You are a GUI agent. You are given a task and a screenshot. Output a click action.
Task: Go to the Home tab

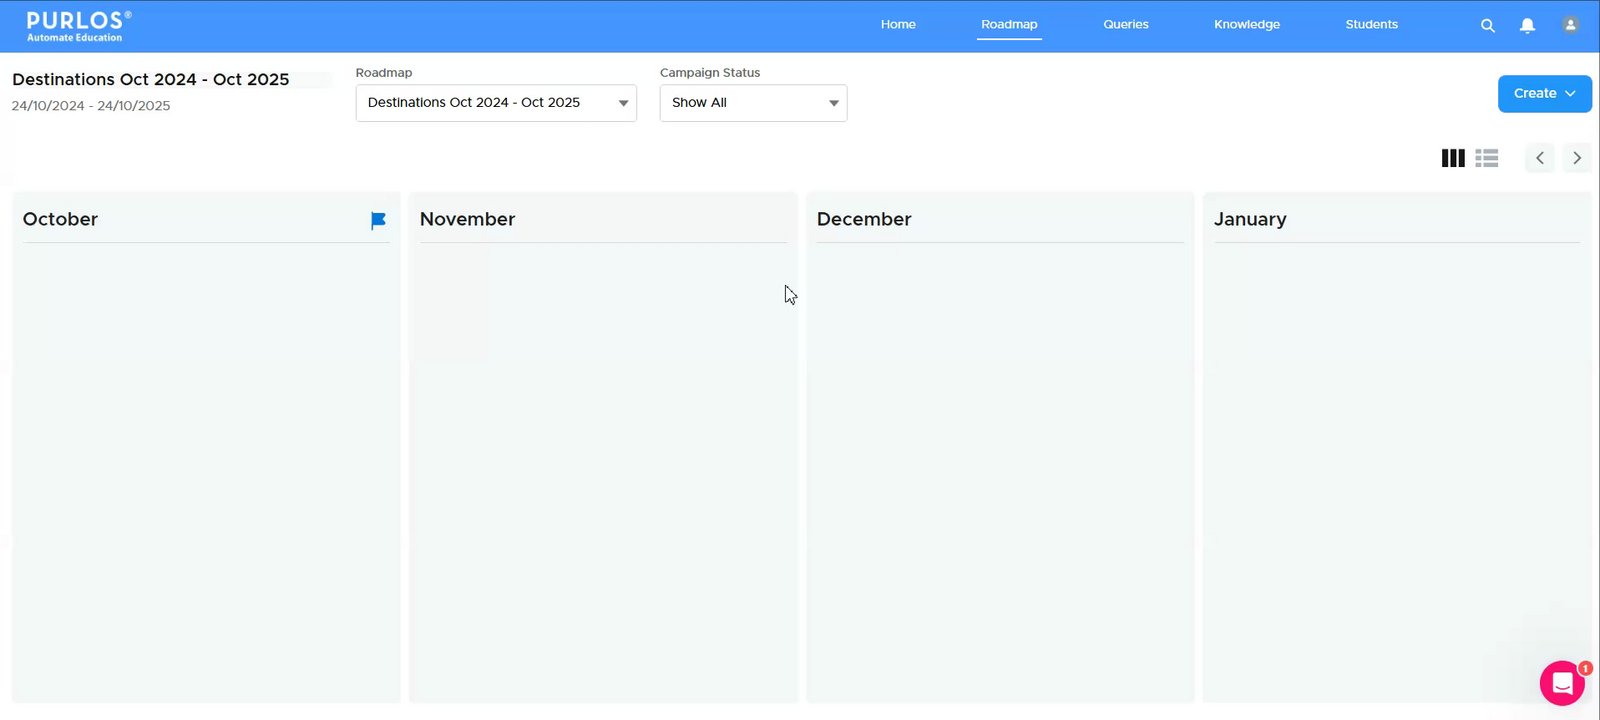[898, 25]
